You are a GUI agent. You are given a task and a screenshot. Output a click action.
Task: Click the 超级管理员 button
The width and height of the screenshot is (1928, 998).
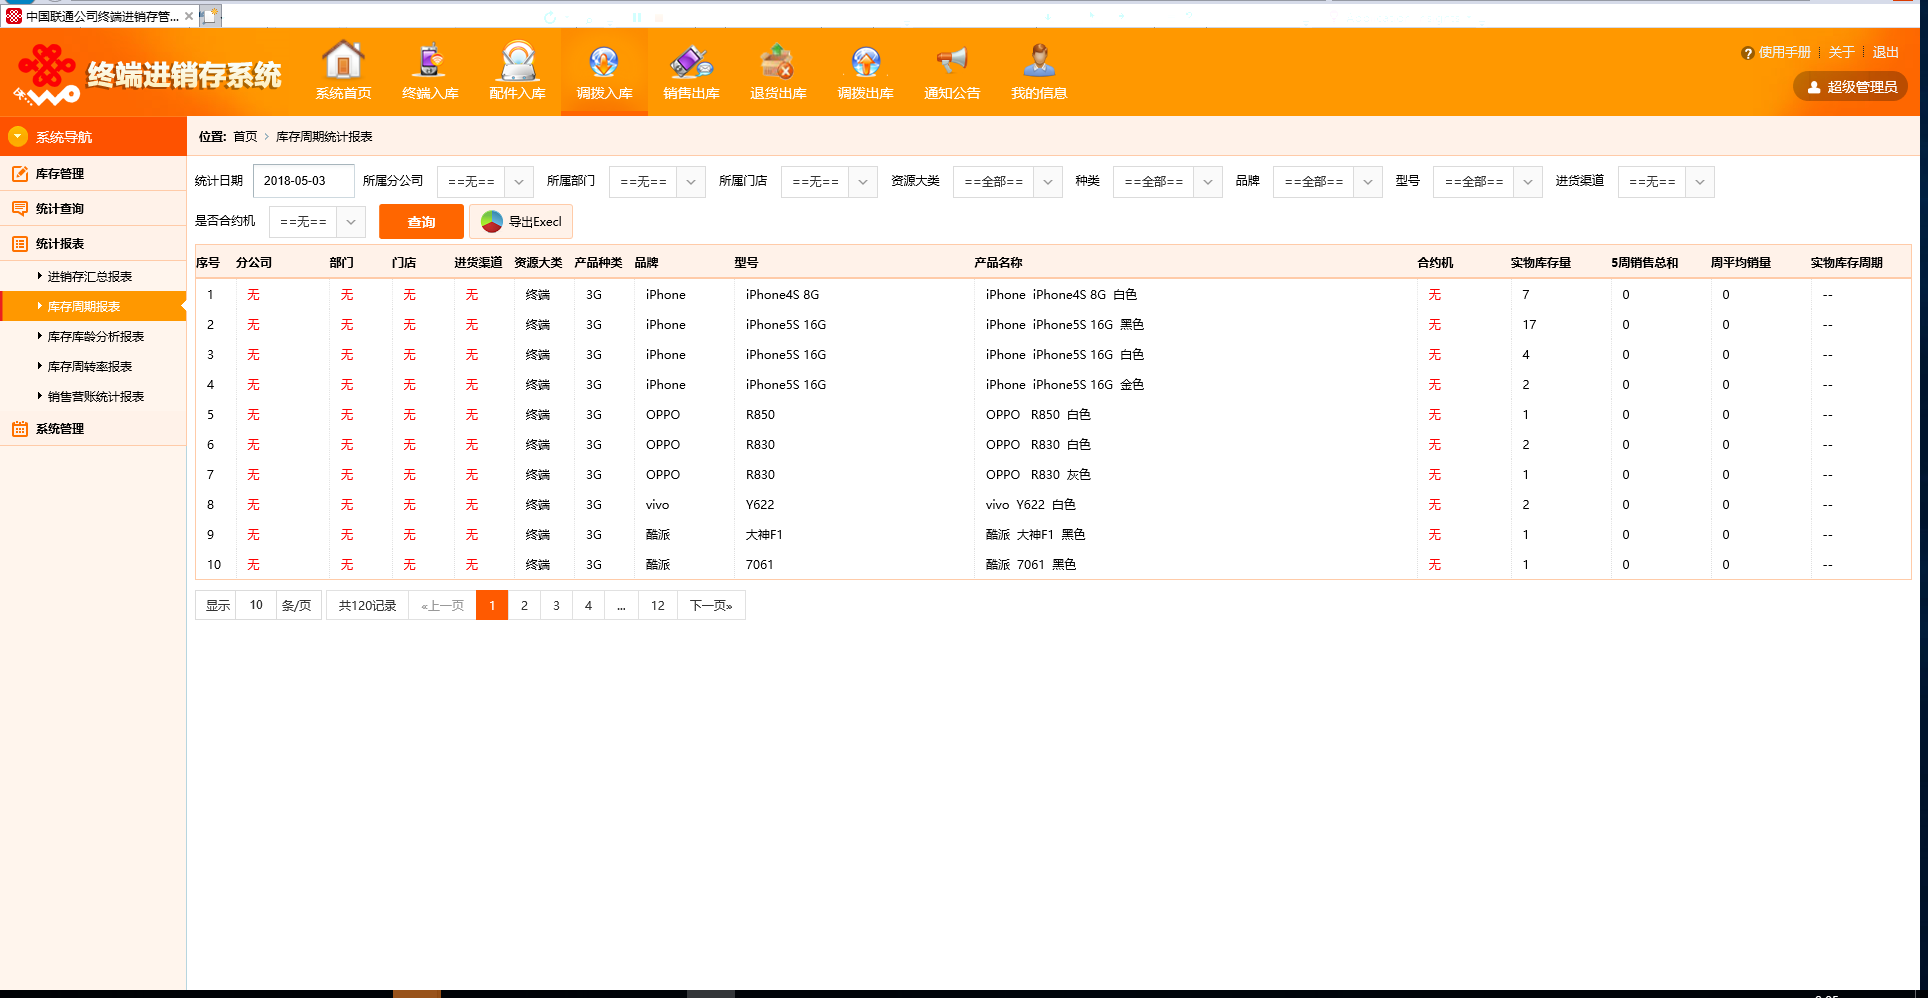pos(1850,87)
